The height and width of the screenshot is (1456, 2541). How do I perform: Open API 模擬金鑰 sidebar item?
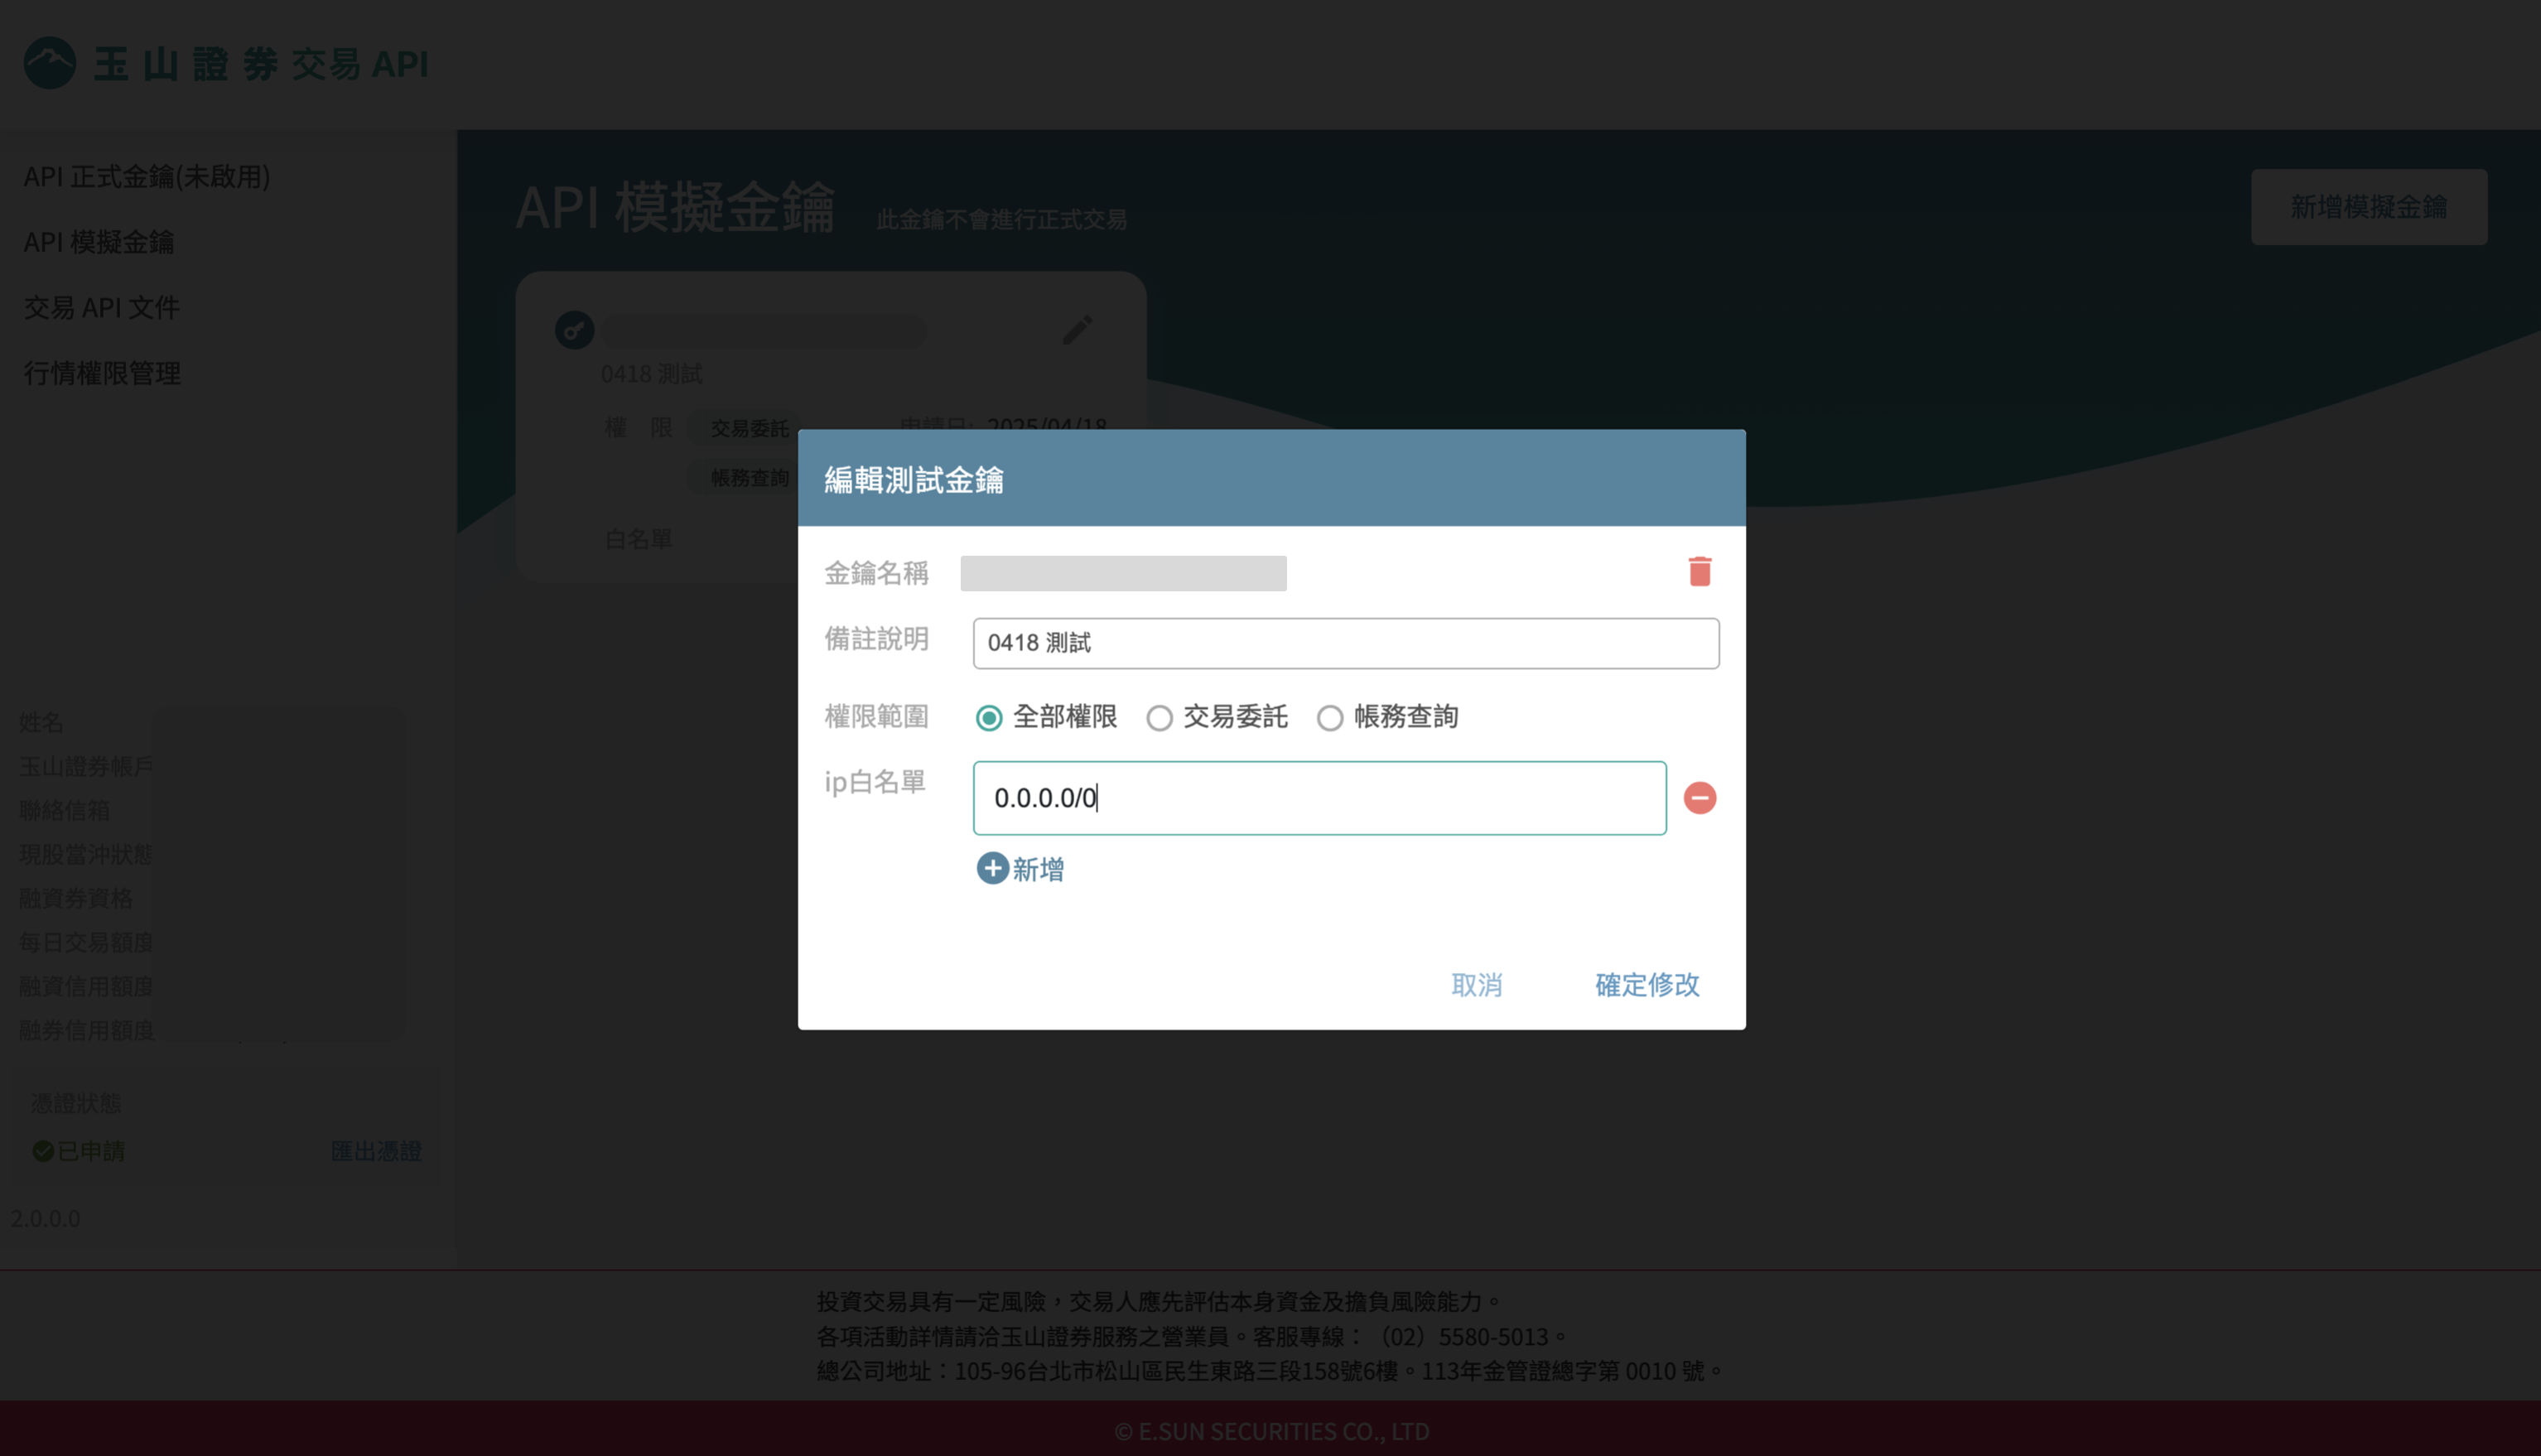click(99, 242)
